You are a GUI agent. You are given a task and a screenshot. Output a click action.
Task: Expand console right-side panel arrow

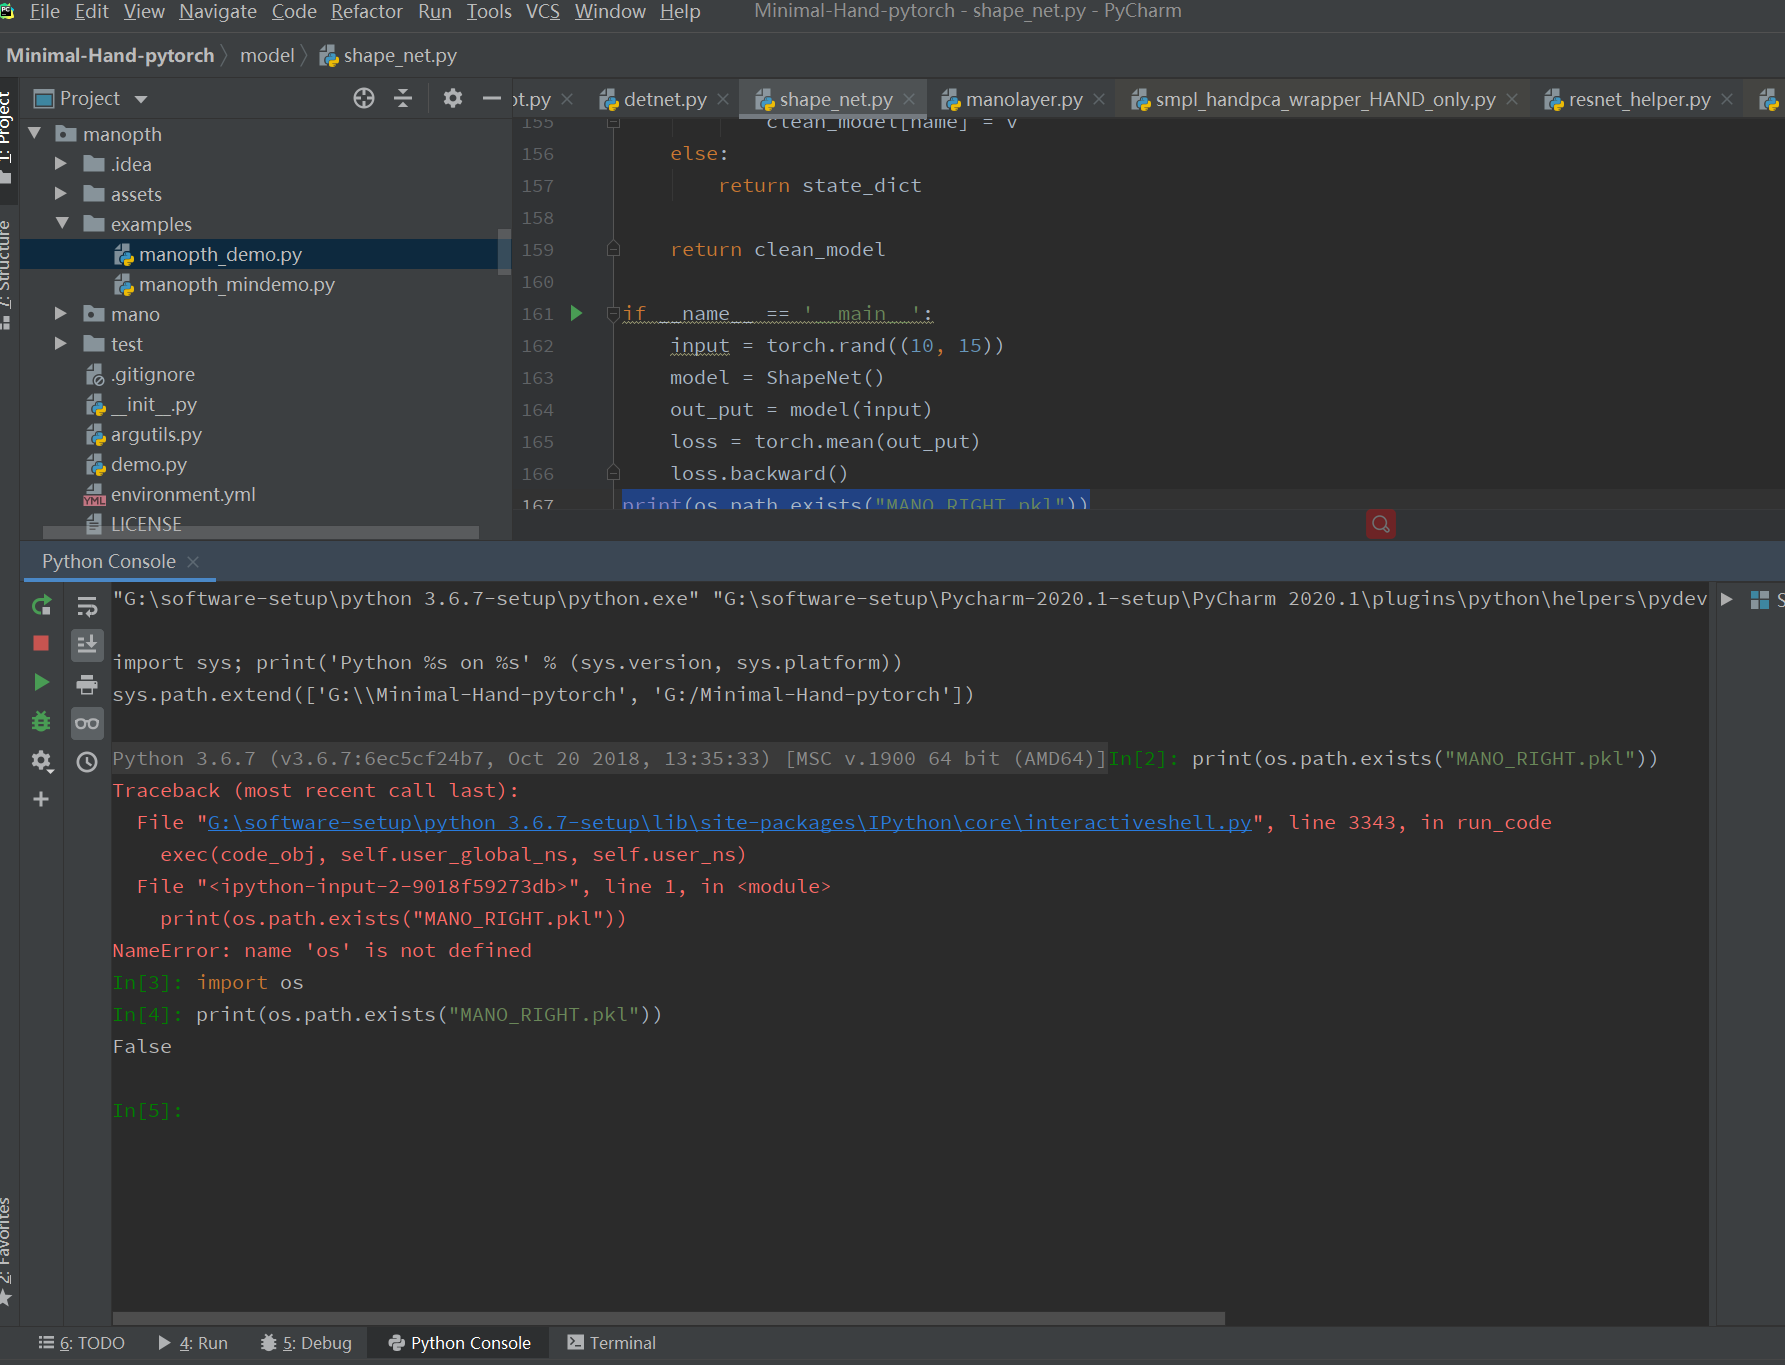point(1726,599)
